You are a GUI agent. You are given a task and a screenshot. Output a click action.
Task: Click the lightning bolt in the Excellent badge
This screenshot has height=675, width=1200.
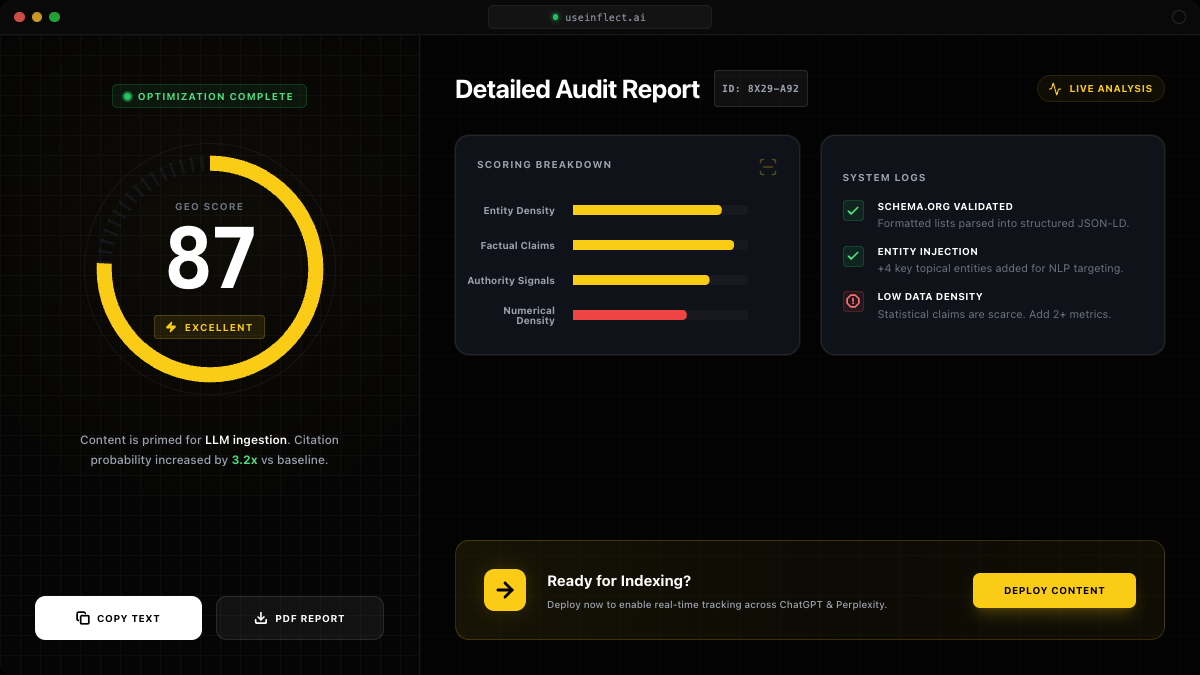click(x=169, y=327)
